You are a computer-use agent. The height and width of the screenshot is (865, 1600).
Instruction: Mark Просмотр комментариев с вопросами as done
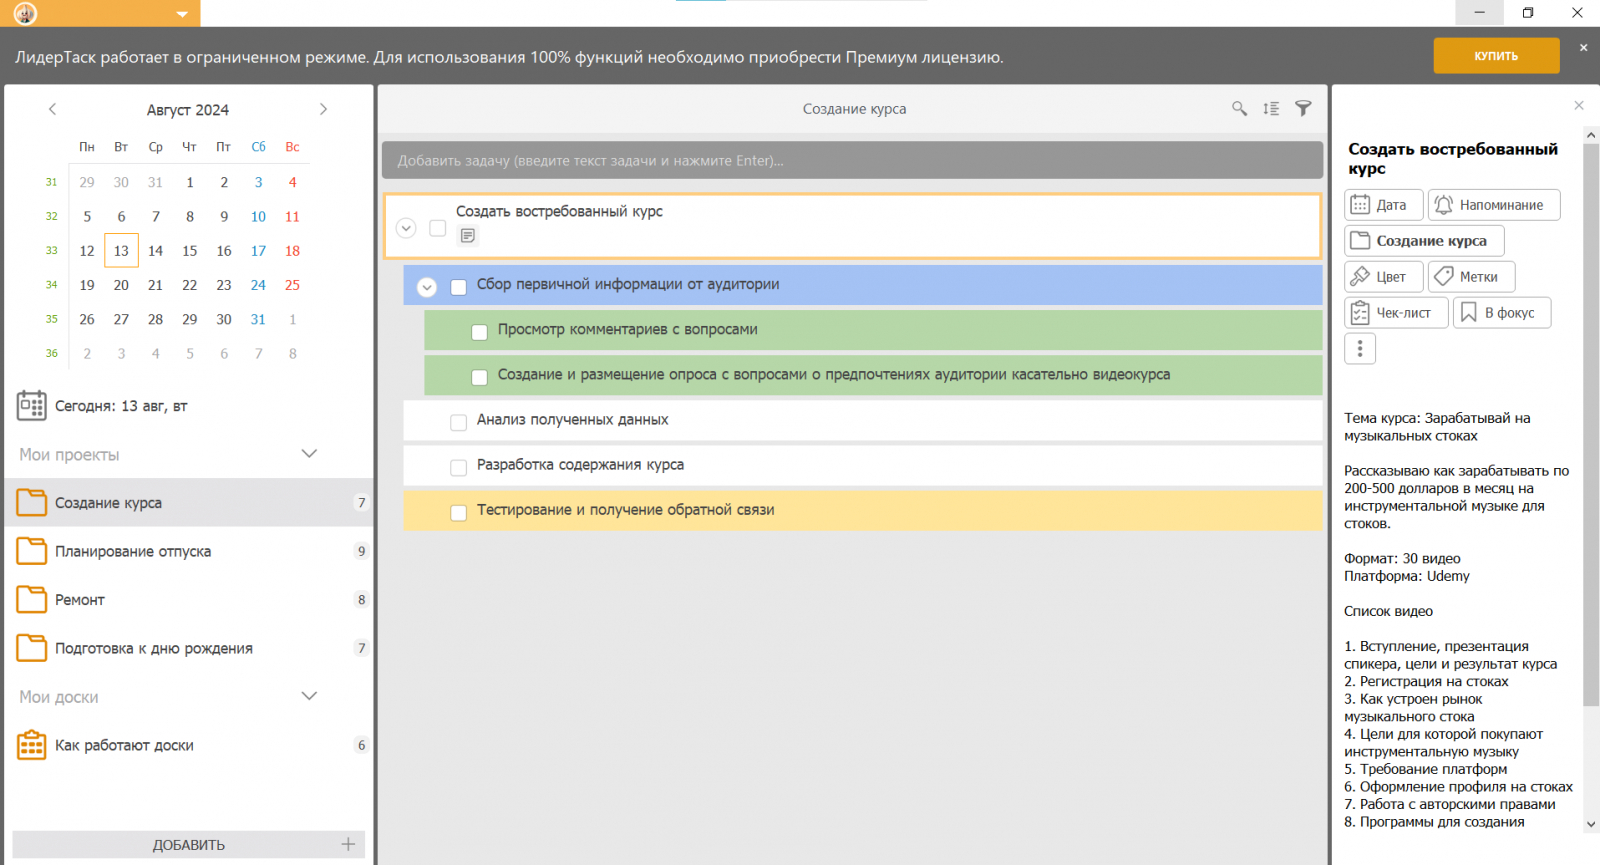click(x=480, y=332)
